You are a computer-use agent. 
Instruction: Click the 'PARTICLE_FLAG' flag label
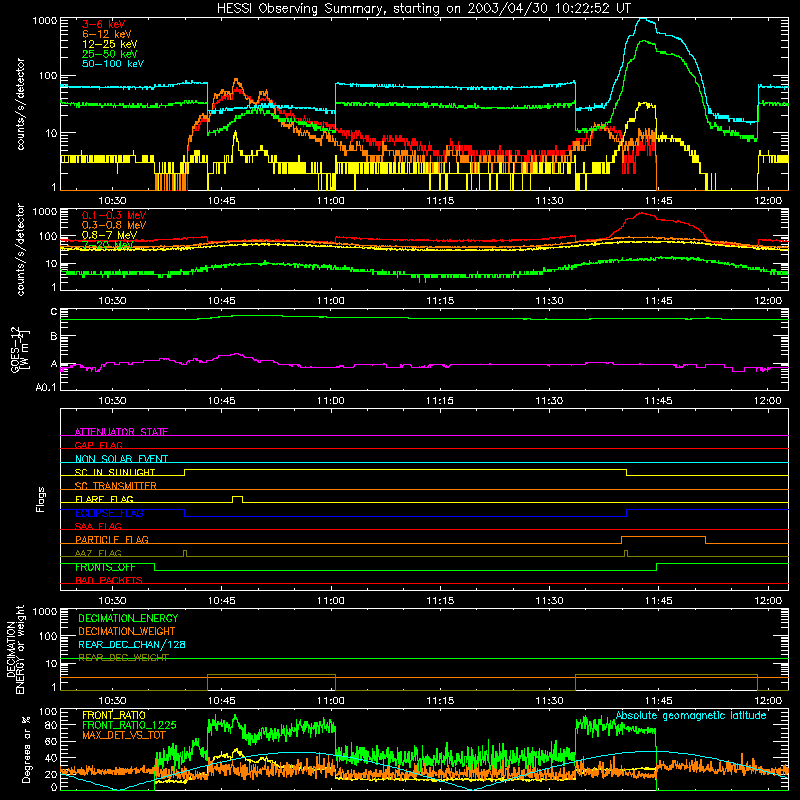click(x=112, y=540)
